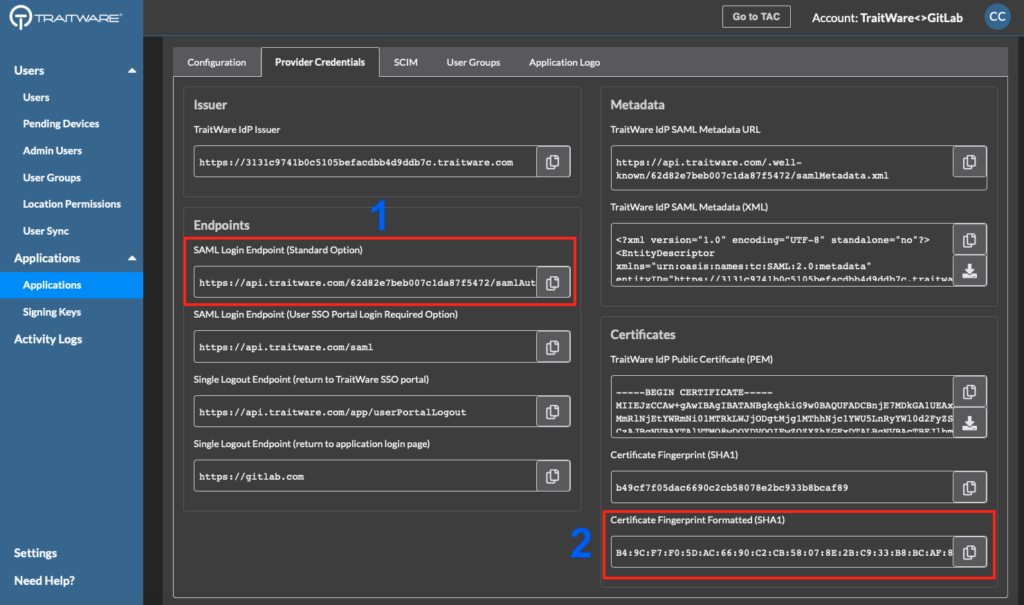1024x605 pixels.
Task: Copy the SAML Metadata URL
Action: tap(969, 161)
